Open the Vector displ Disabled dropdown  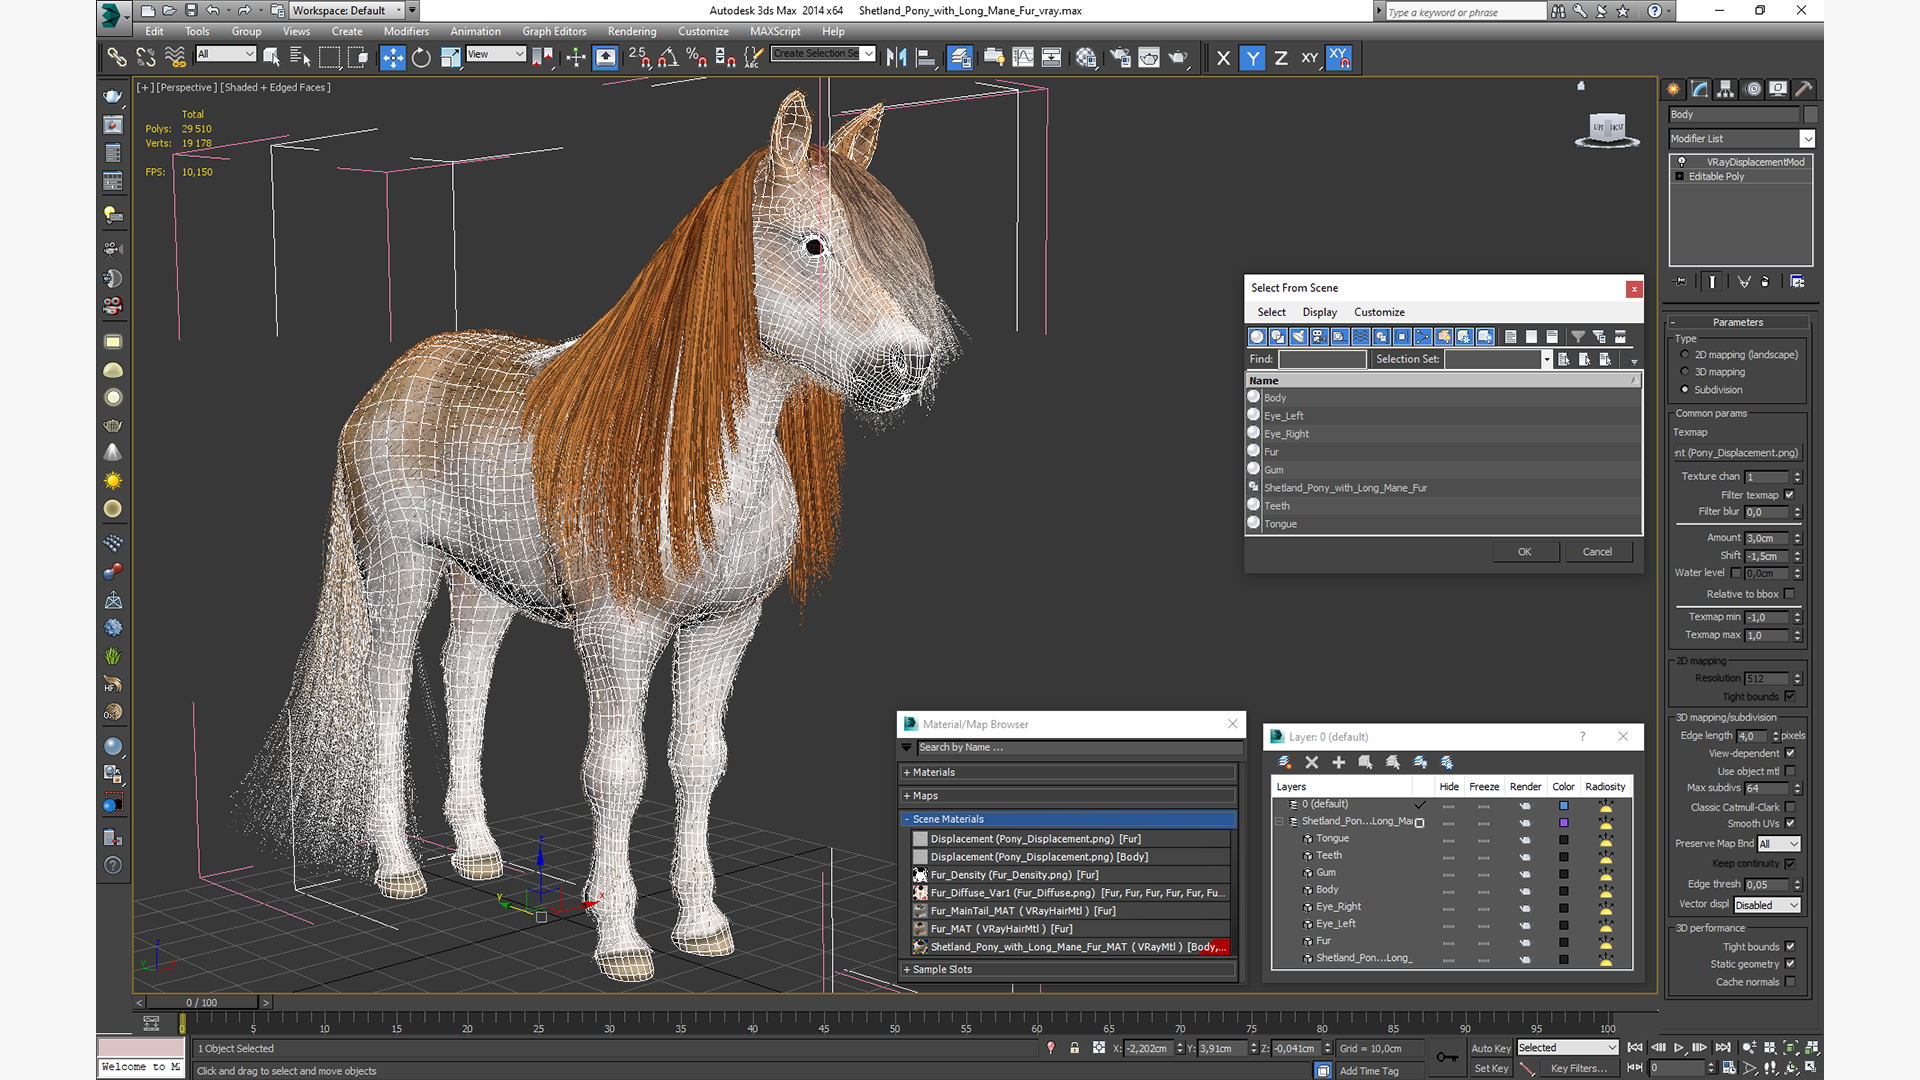[1767, 905]
